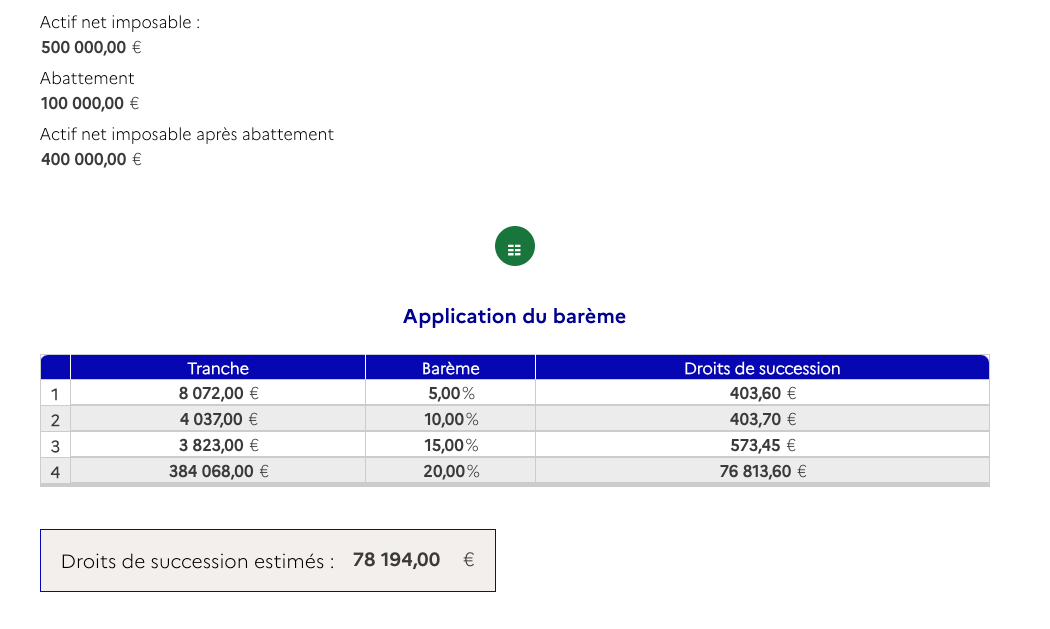Select tranche value 3 823,00 €
This screenshot has width=1050, height=629.
pos(218,445)
